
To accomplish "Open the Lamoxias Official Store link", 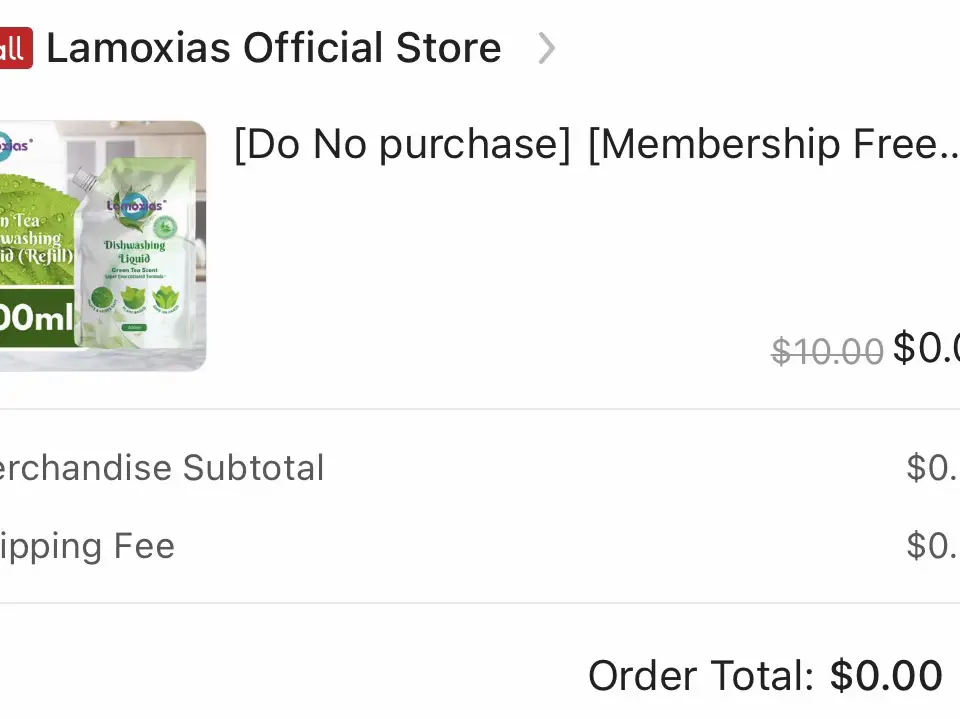I will pyautogui.click(x=273, y=48).
